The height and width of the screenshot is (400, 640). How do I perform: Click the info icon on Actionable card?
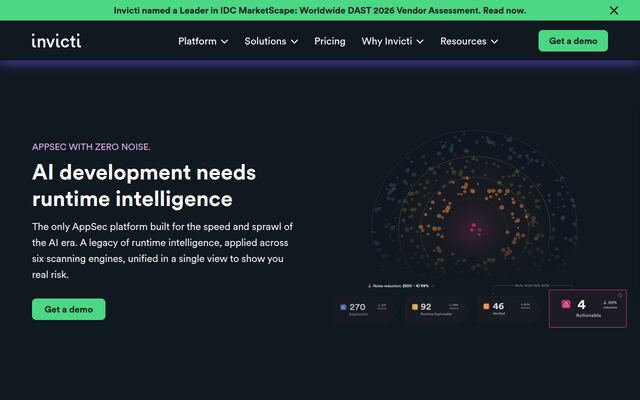620,295
